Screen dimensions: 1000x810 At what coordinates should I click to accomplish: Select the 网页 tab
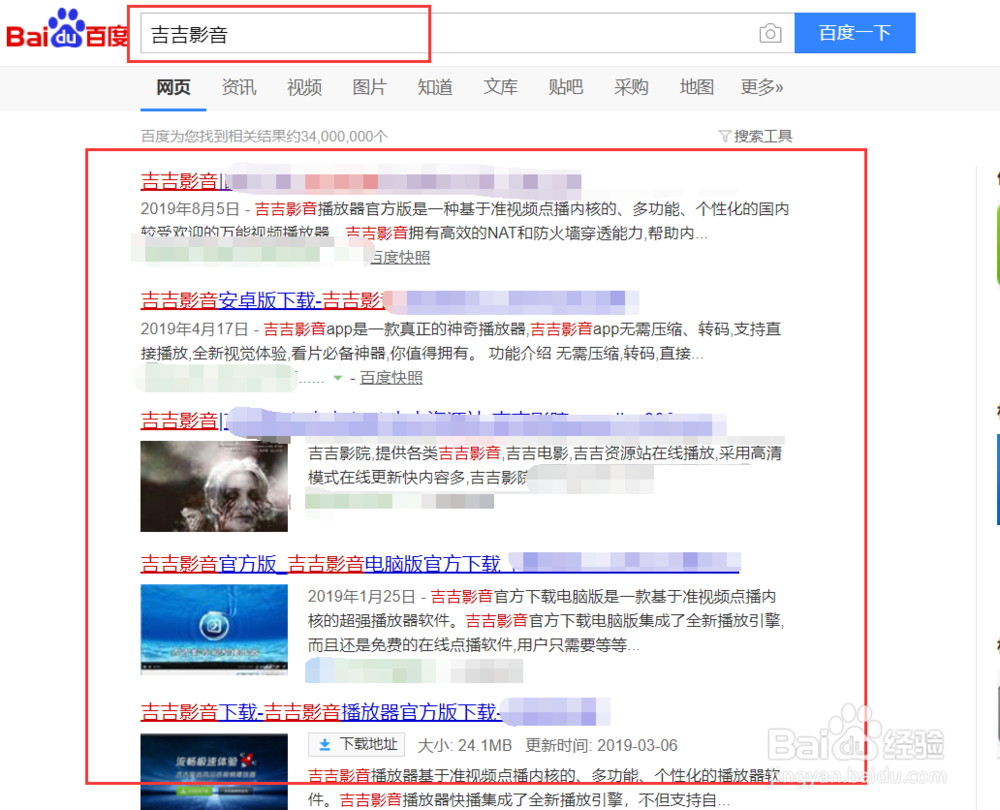[173, 87]
